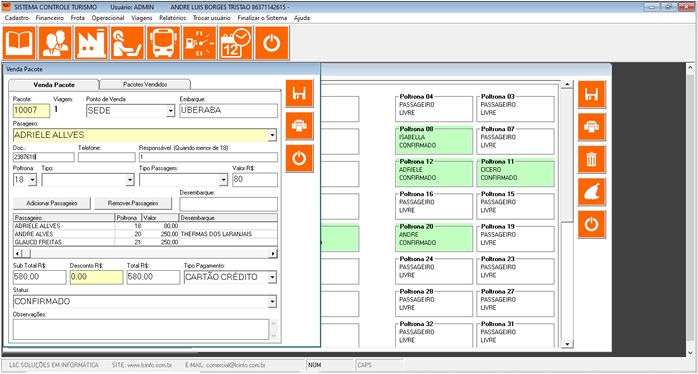Select seat Poltrona 27
Viewport: 698px width, 374px height.
pos(515,304)
